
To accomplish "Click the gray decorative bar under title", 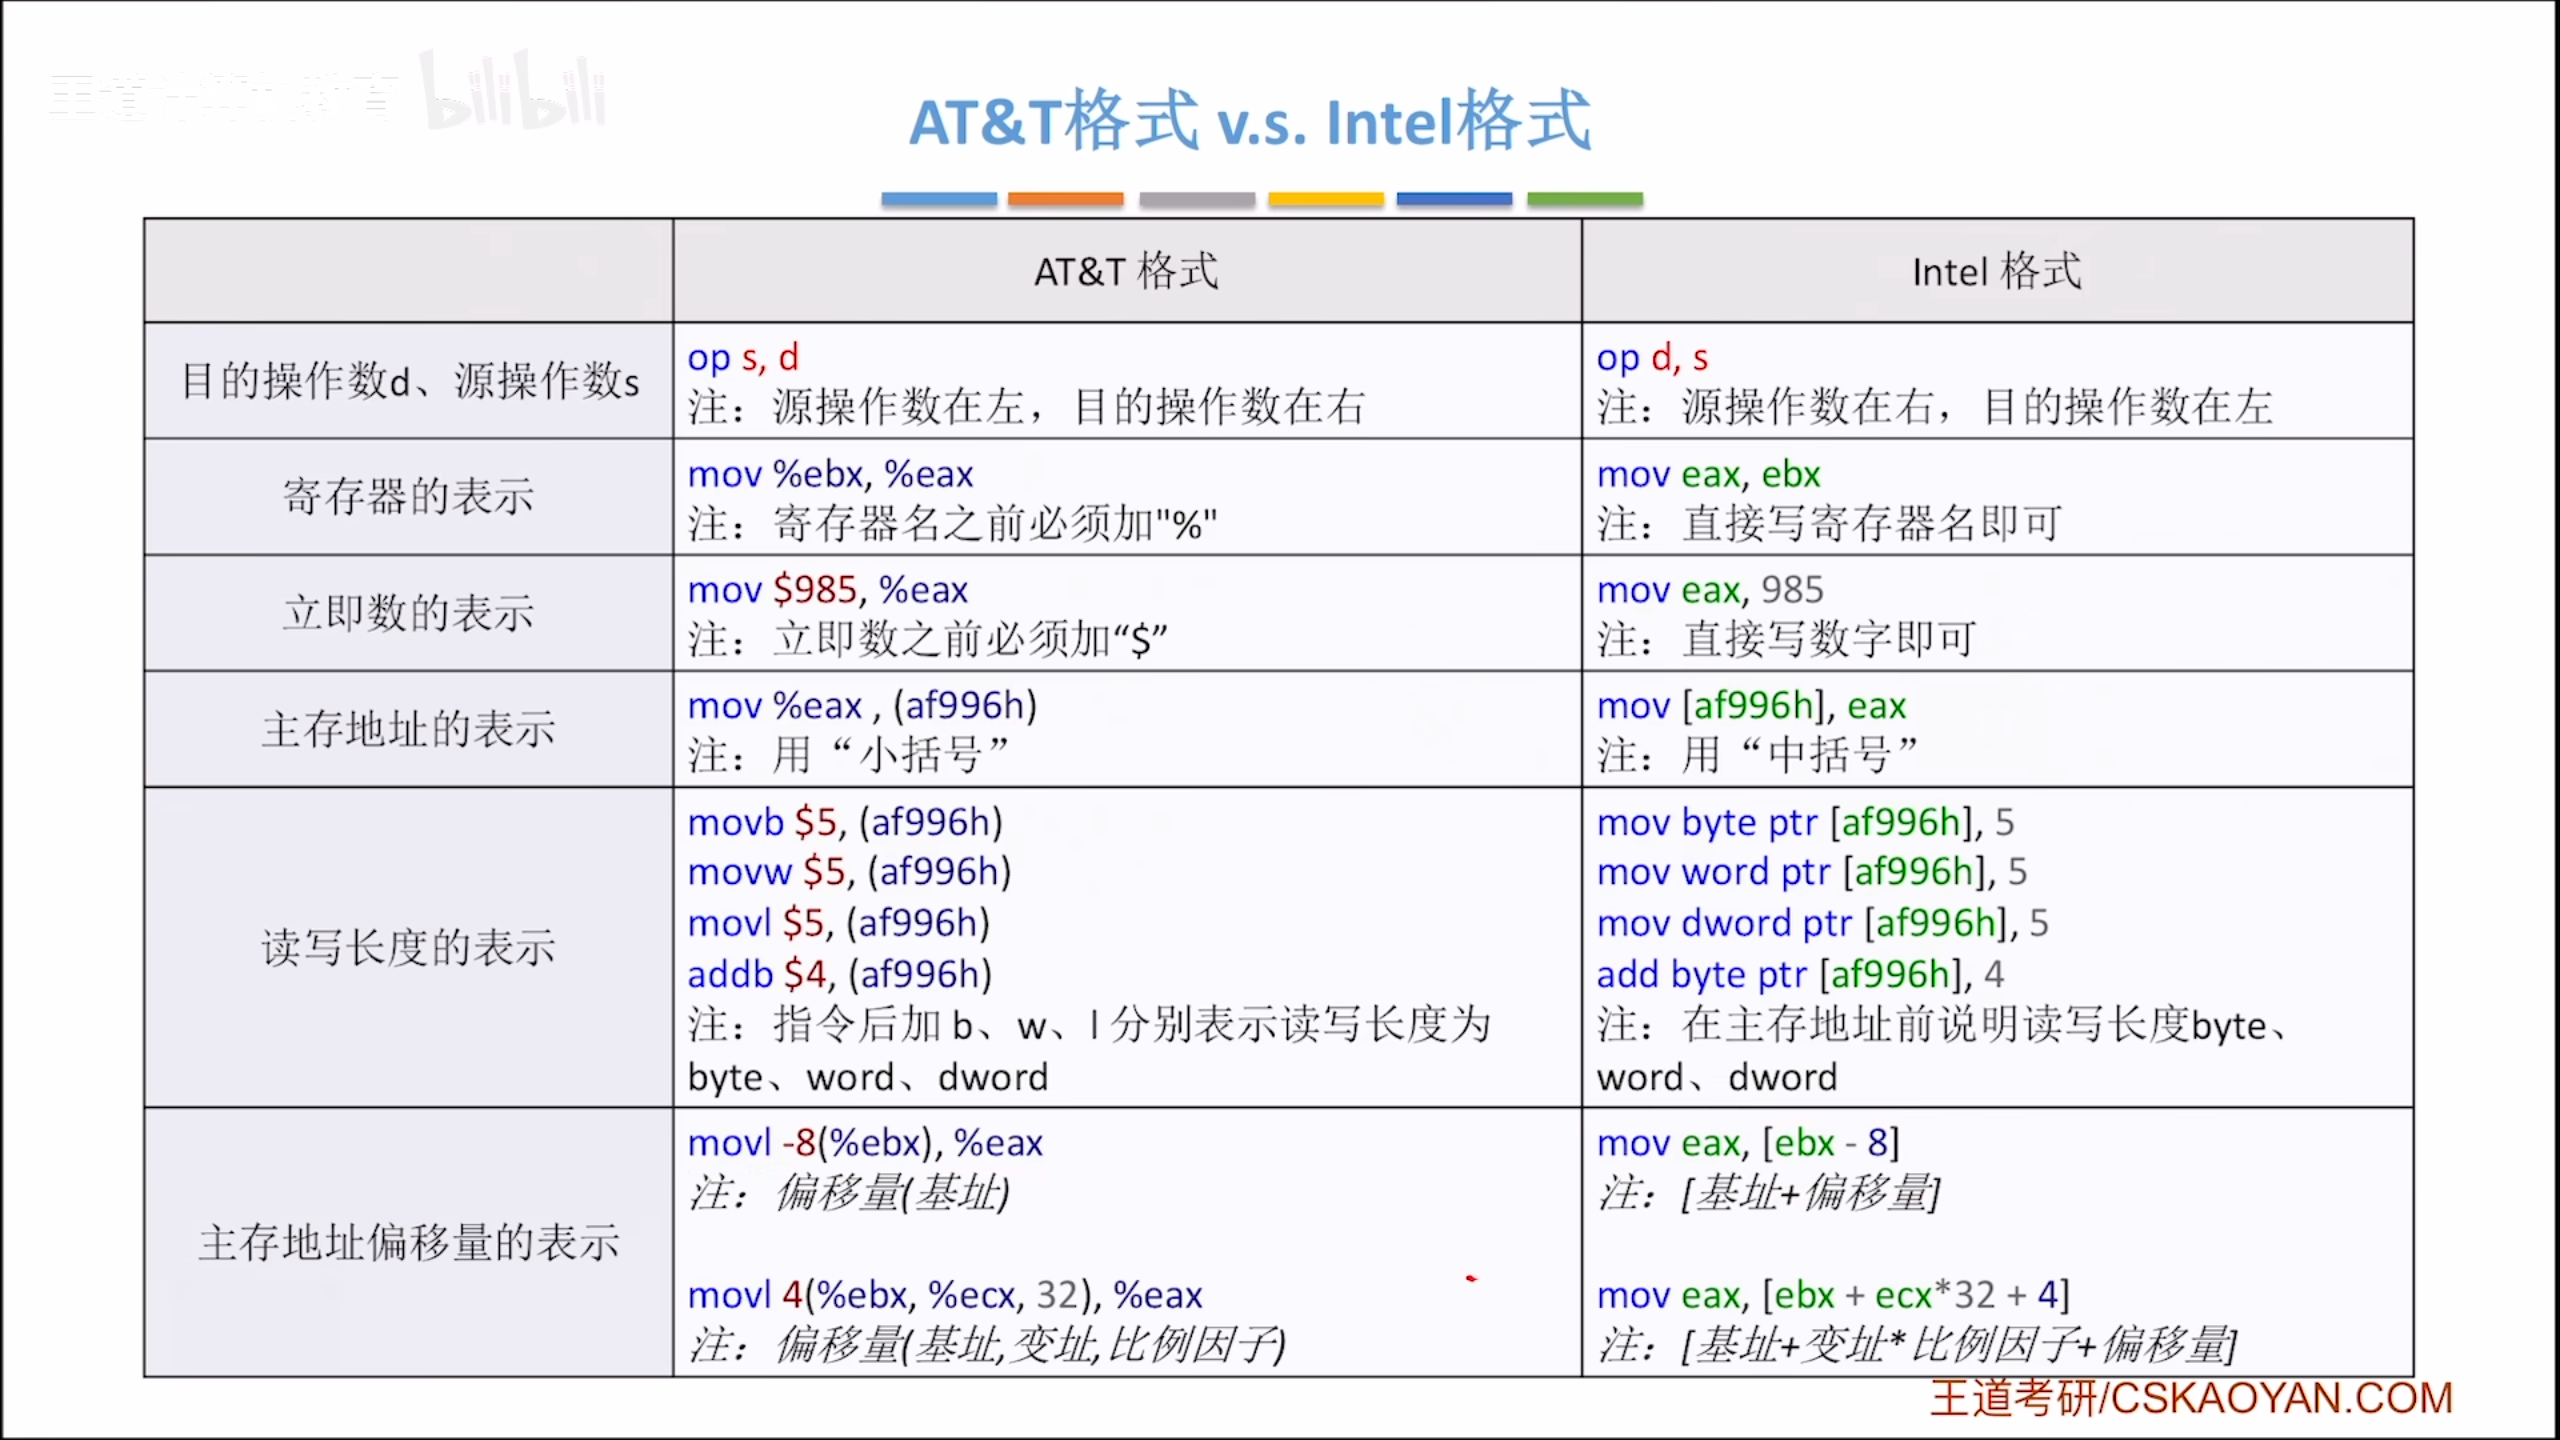I will 1196,199.
